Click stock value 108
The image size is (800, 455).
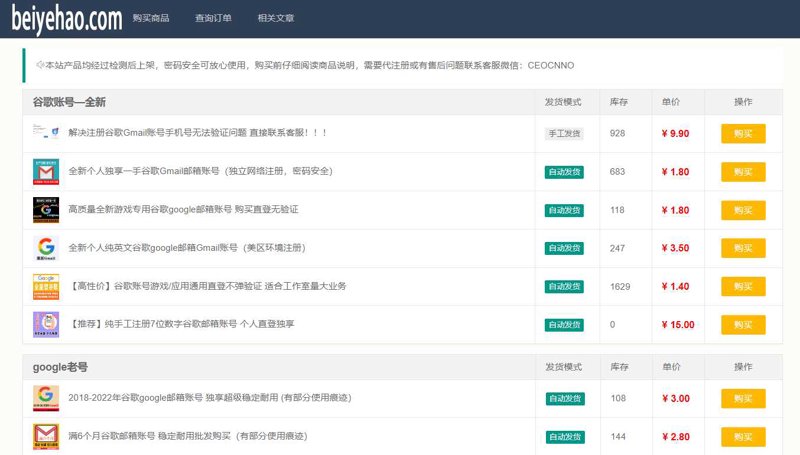click(x=618, y=398)
